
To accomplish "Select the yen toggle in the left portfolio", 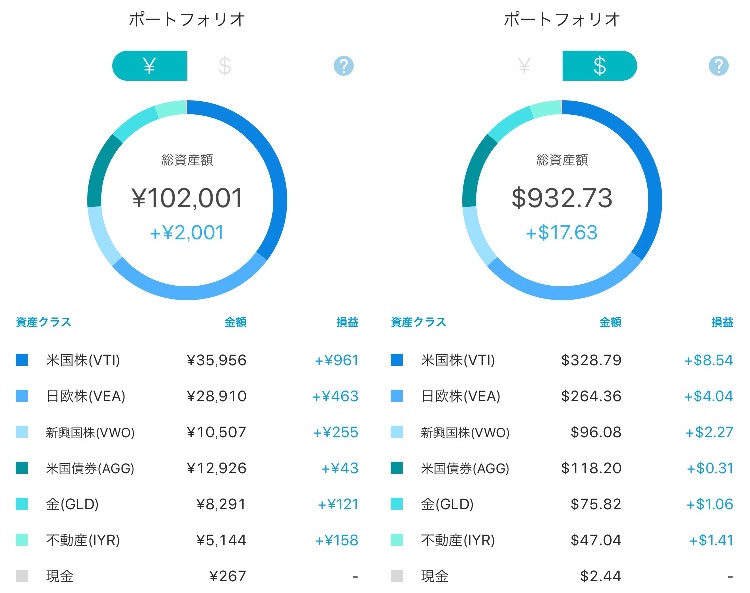I will click(149, 66).
